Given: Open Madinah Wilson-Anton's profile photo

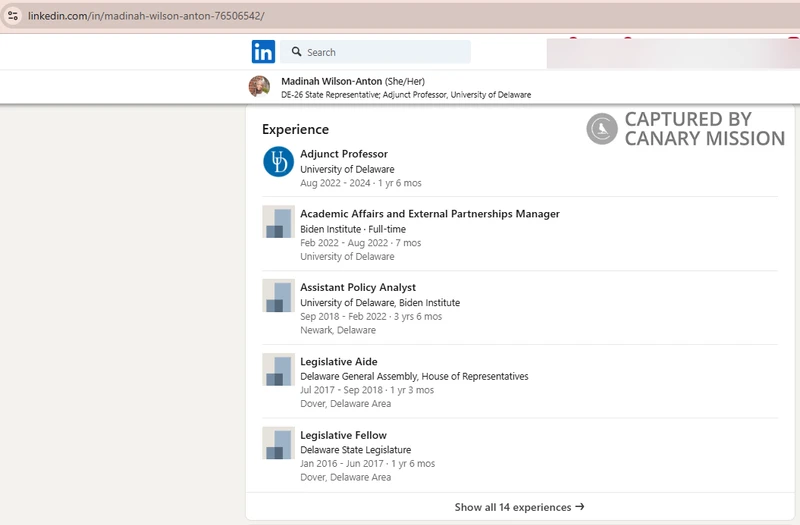Looking at the screenshot, I should pyautogui.click(x=260, y=86).
